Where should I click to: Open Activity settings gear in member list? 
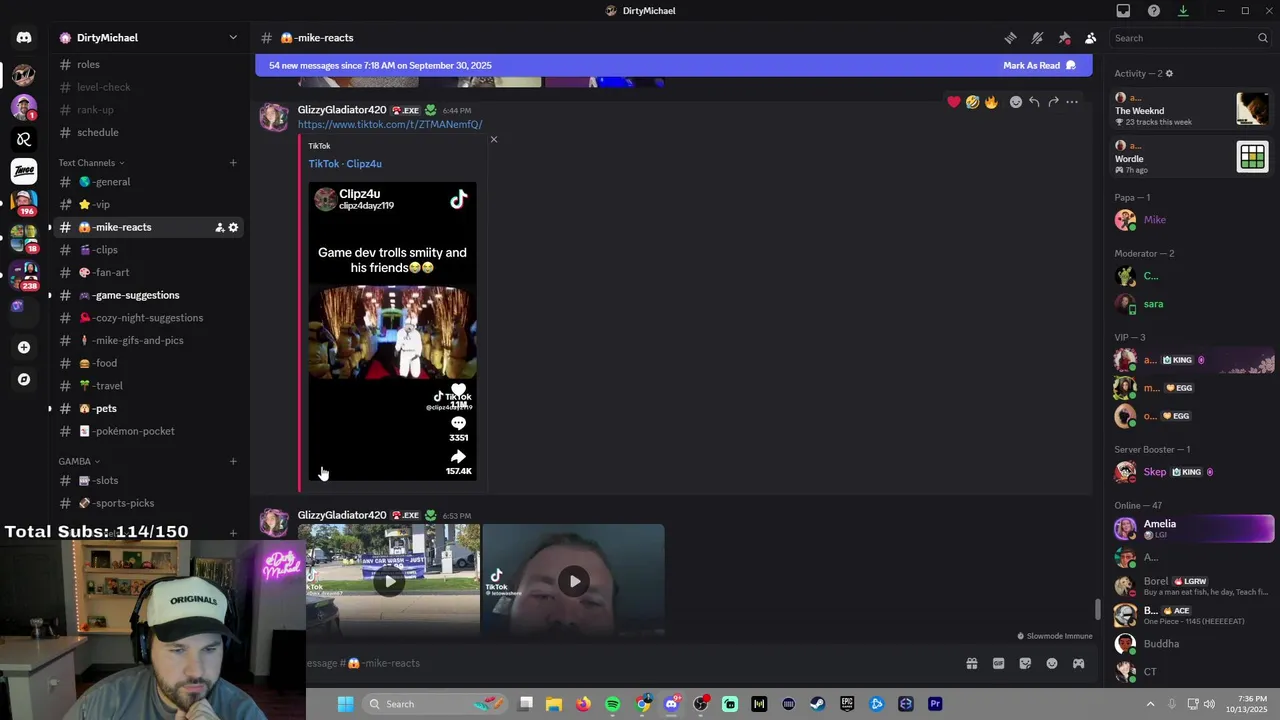point(1169,74)
